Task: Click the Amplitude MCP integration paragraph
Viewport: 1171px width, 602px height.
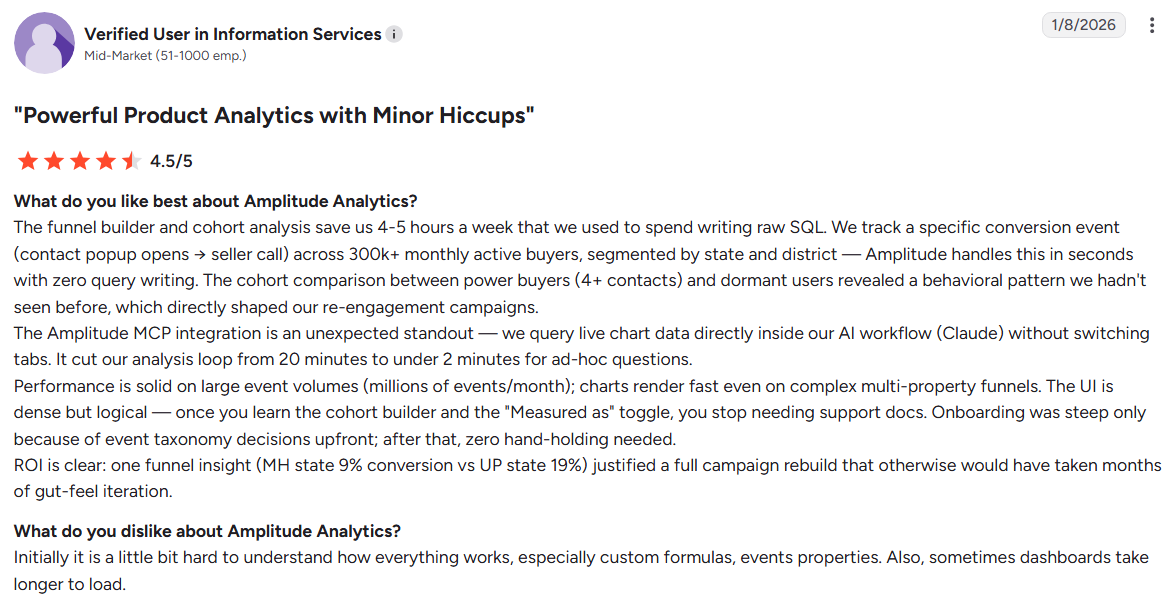Action: (581, 346)
